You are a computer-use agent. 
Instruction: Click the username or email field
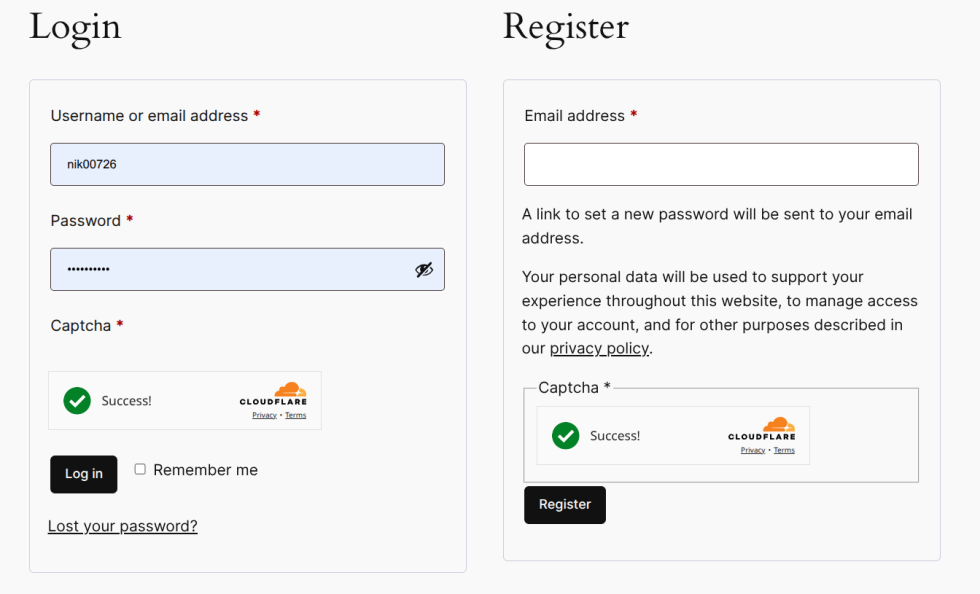tap(247, 164)
